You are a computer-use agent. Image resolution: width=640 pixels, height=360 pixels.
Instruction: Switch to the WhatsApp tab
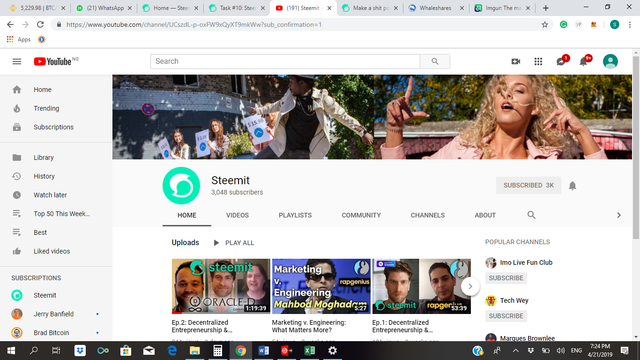[104, 8]
